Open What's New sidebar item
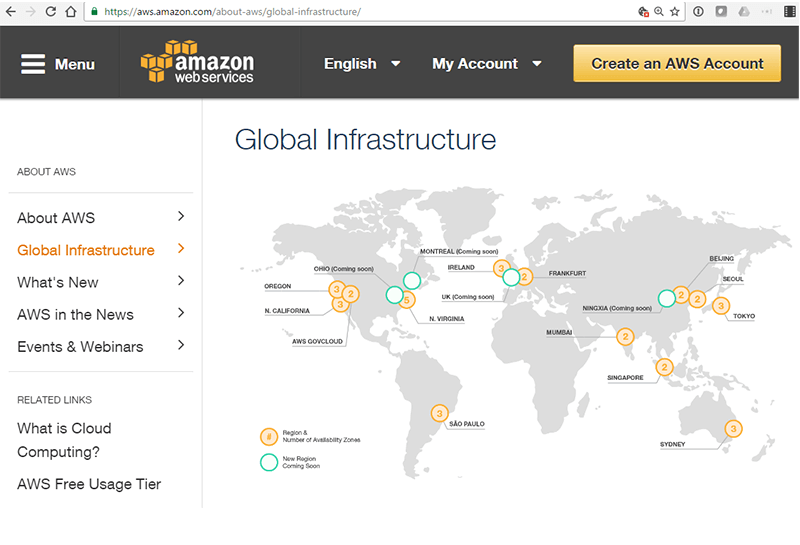Viewport: 800px width, 545px height. point(58,282)
